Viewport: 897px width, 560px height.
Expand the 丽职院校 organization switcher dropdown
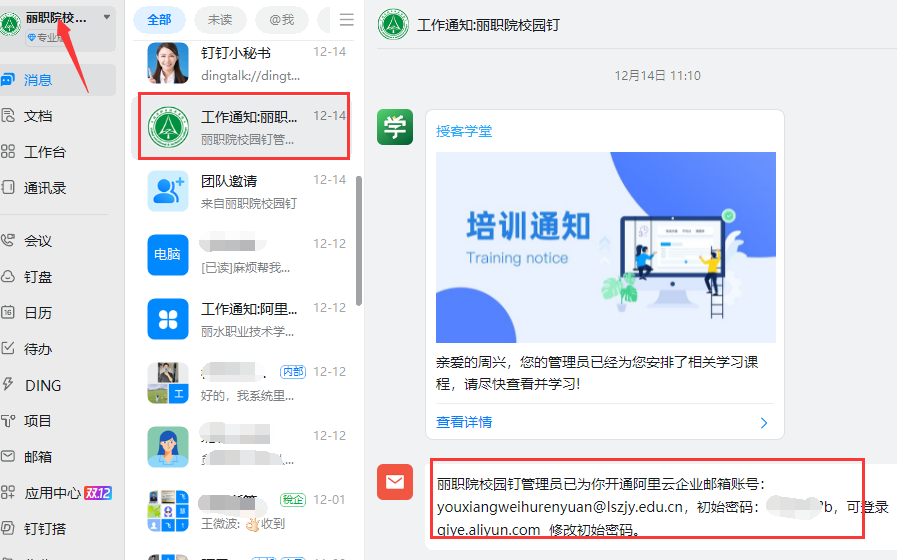[106, 17]
